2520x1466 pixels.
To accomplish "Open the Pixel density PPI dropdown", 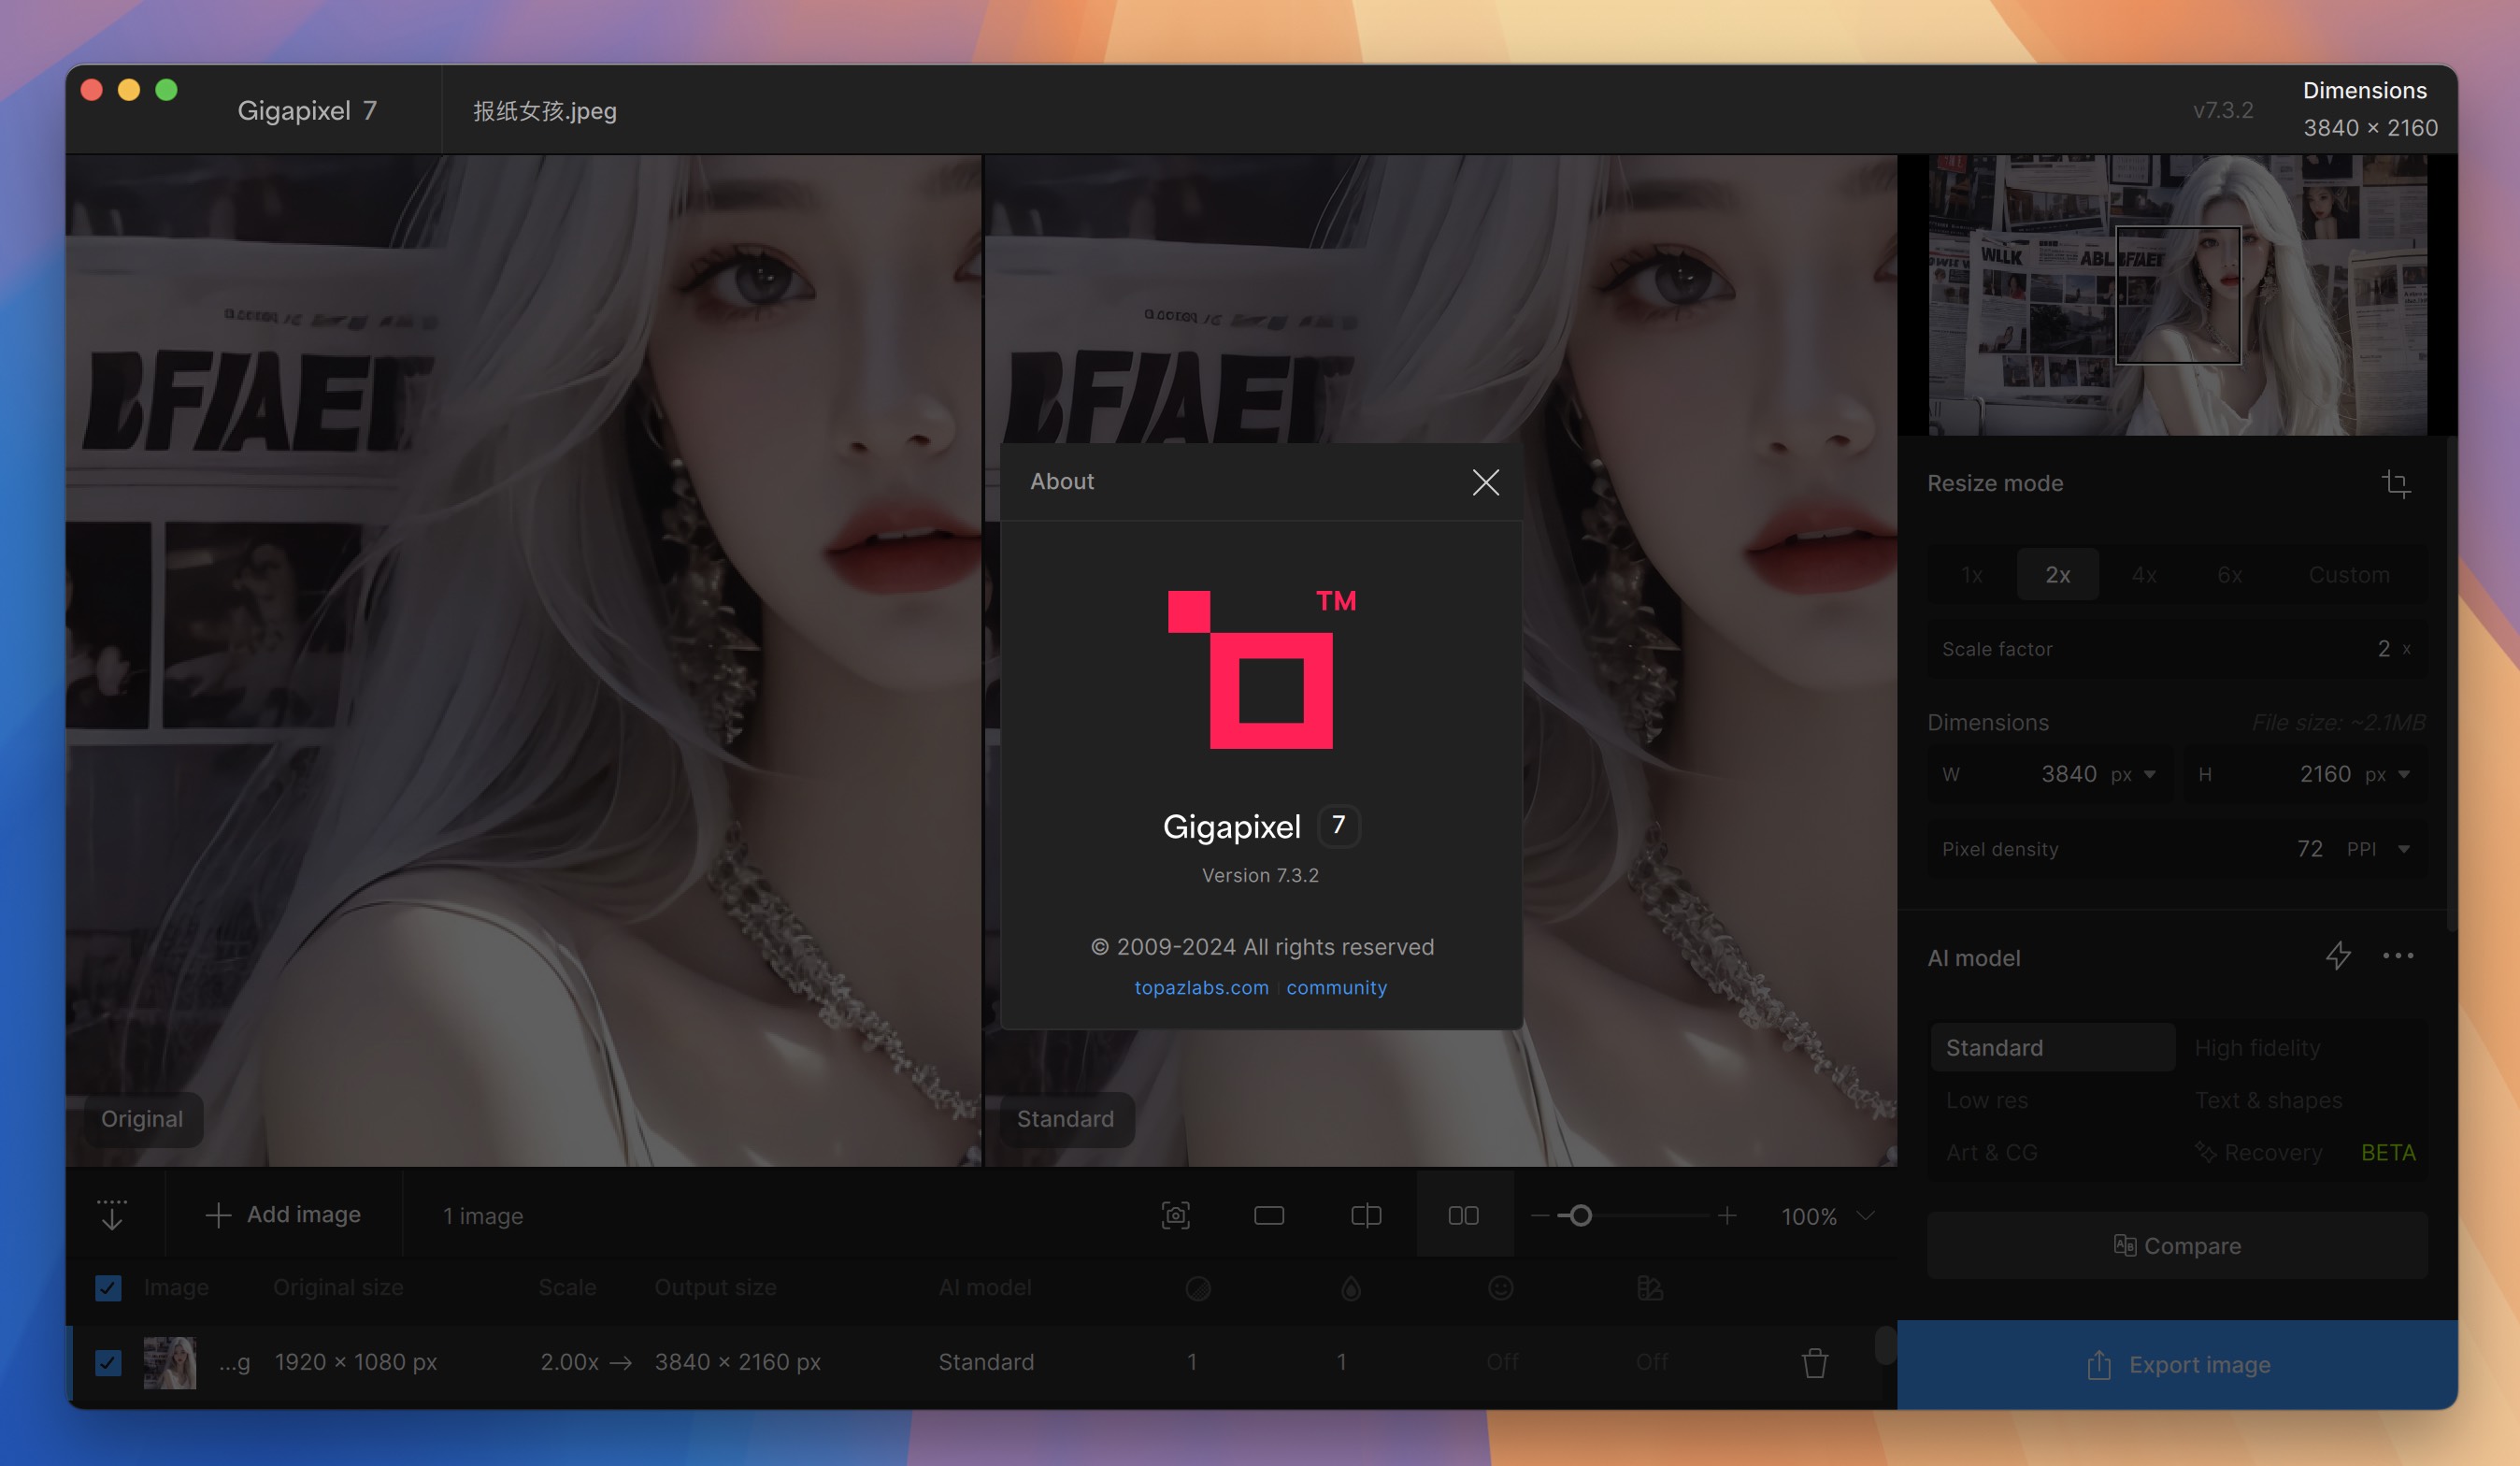I will pyautogui.click(x=2378, y=849).
